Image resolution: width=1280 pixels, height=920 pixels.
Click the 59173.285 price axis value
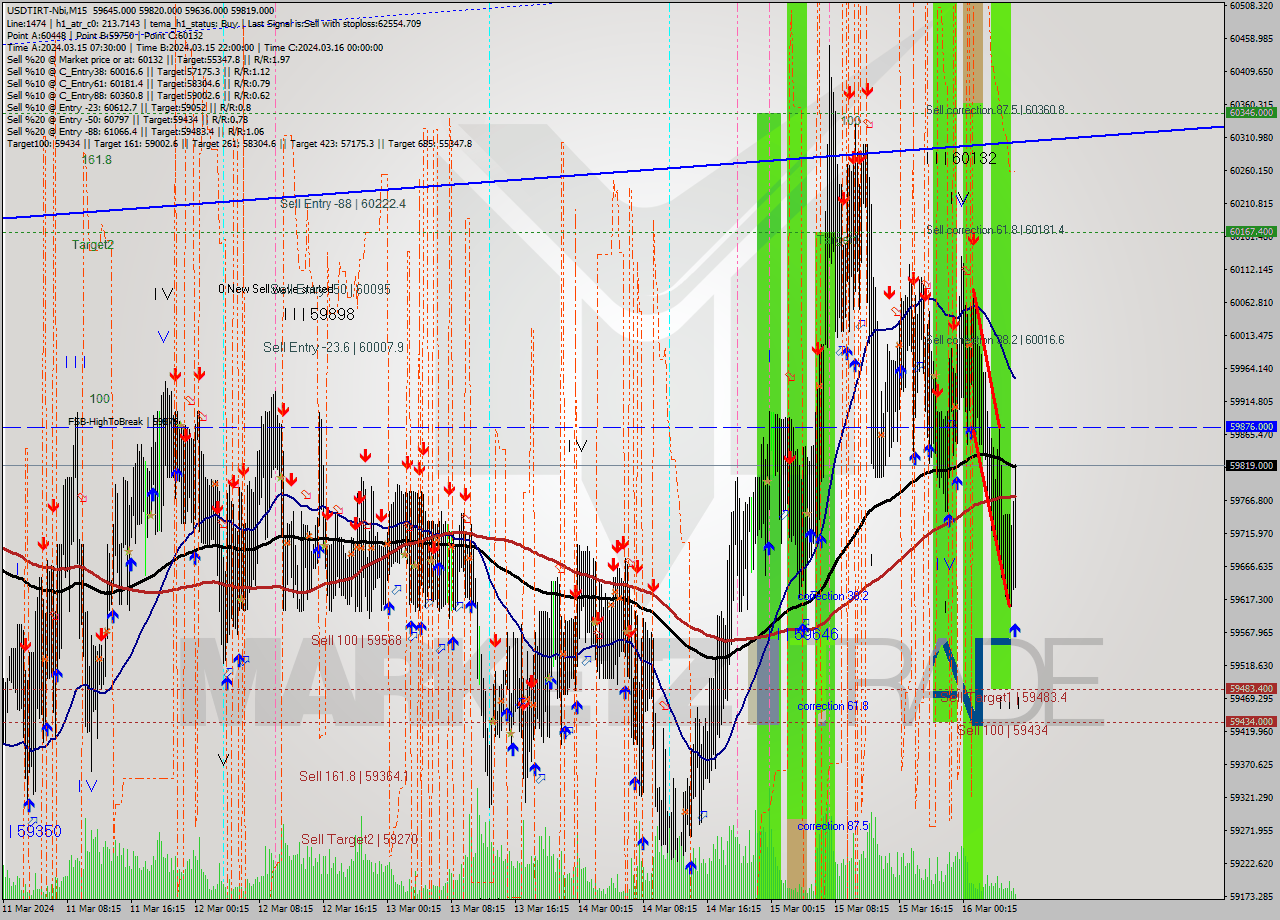point(1251,896)
